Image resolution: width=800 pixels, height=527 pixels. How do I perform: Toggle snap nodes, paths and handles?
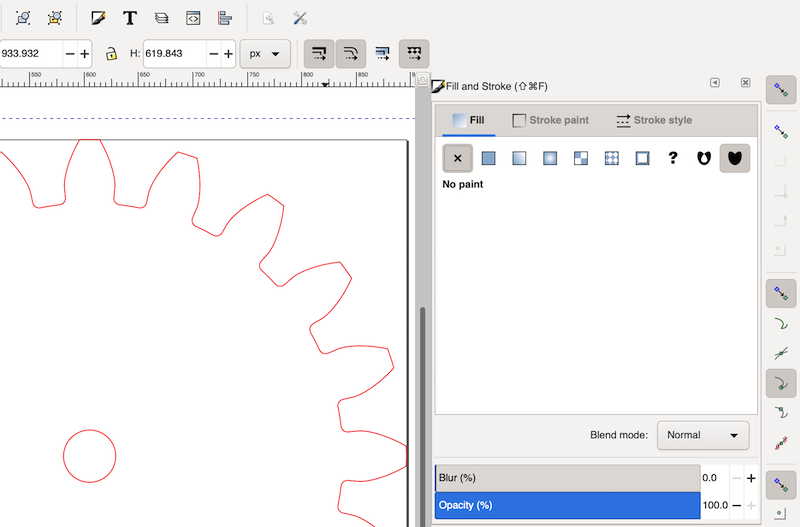point(781,293)
